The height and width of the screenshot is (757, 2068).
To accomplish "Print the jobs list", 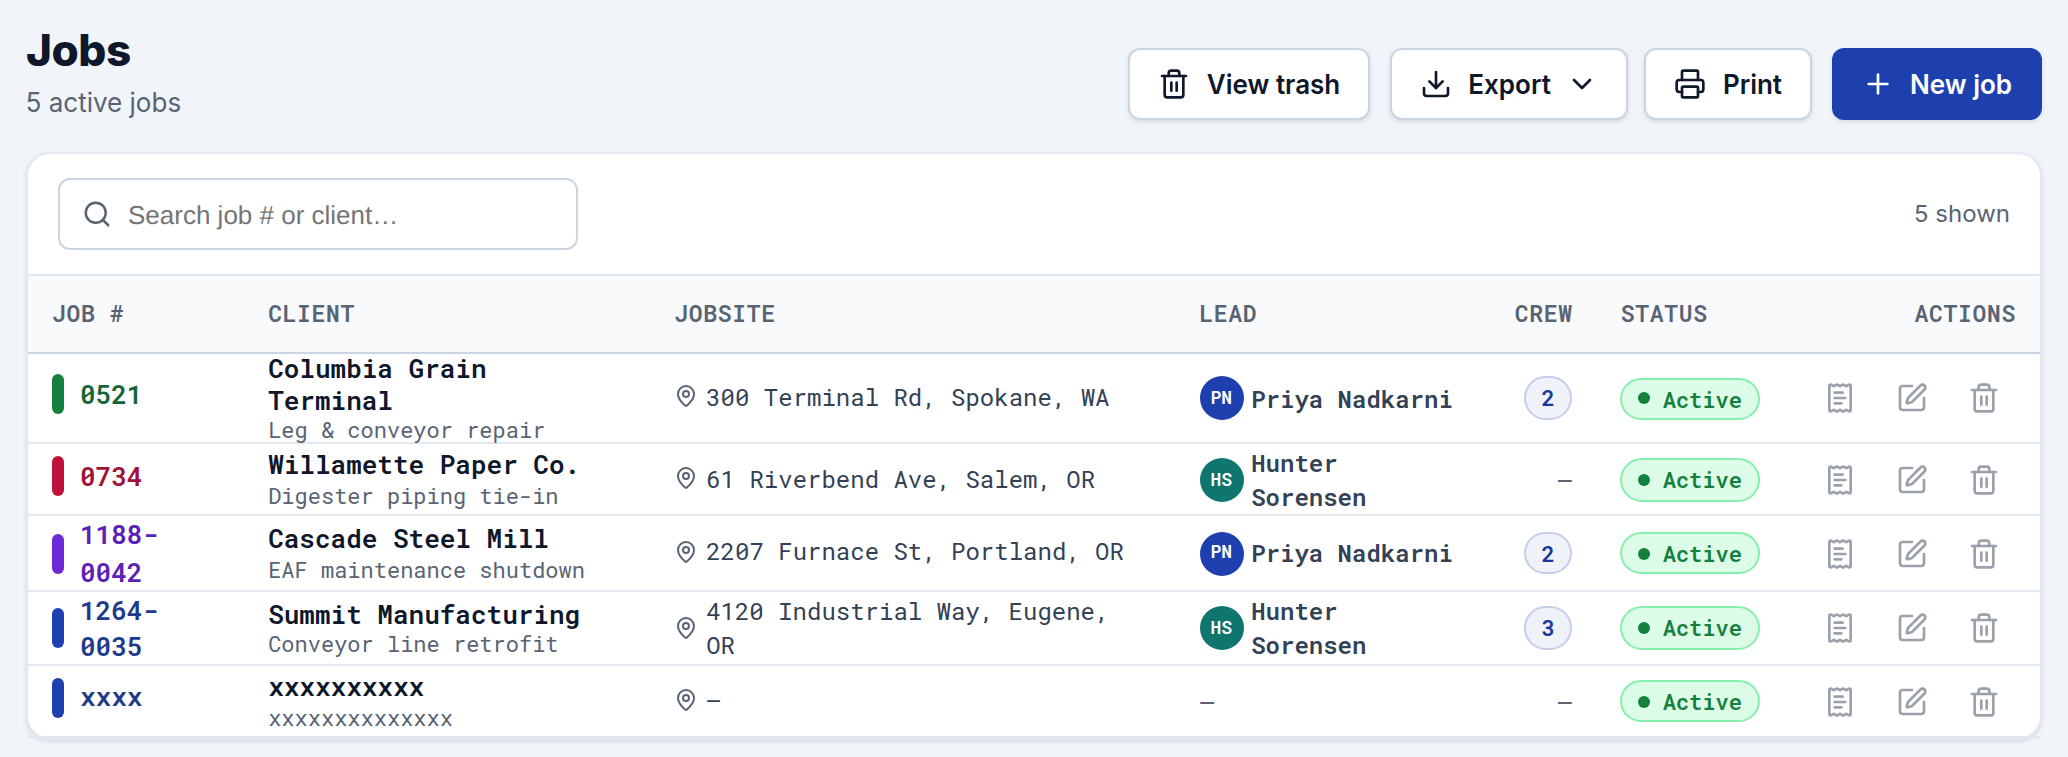I will pyautogui.click(x=1728, y=84).
